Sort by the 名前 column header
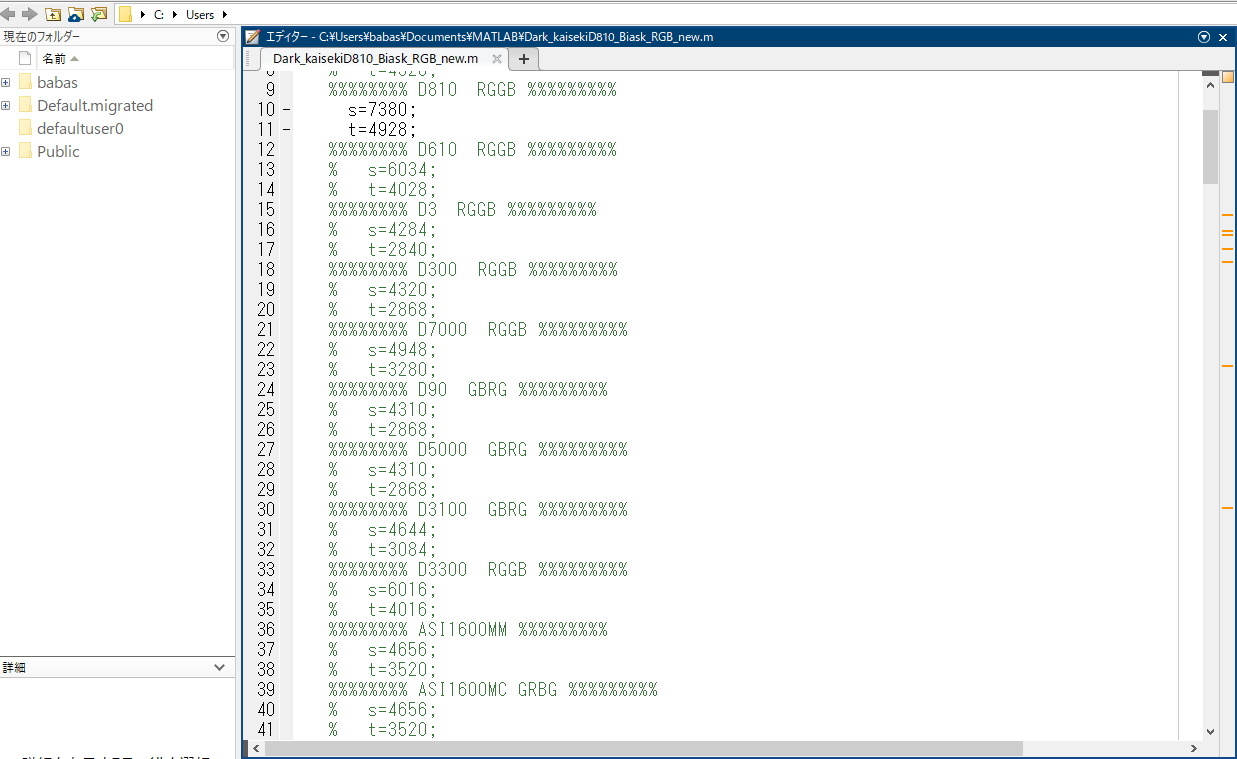Screen dimensions: 1237x759 pyautogui.click(x=60, y=59)
